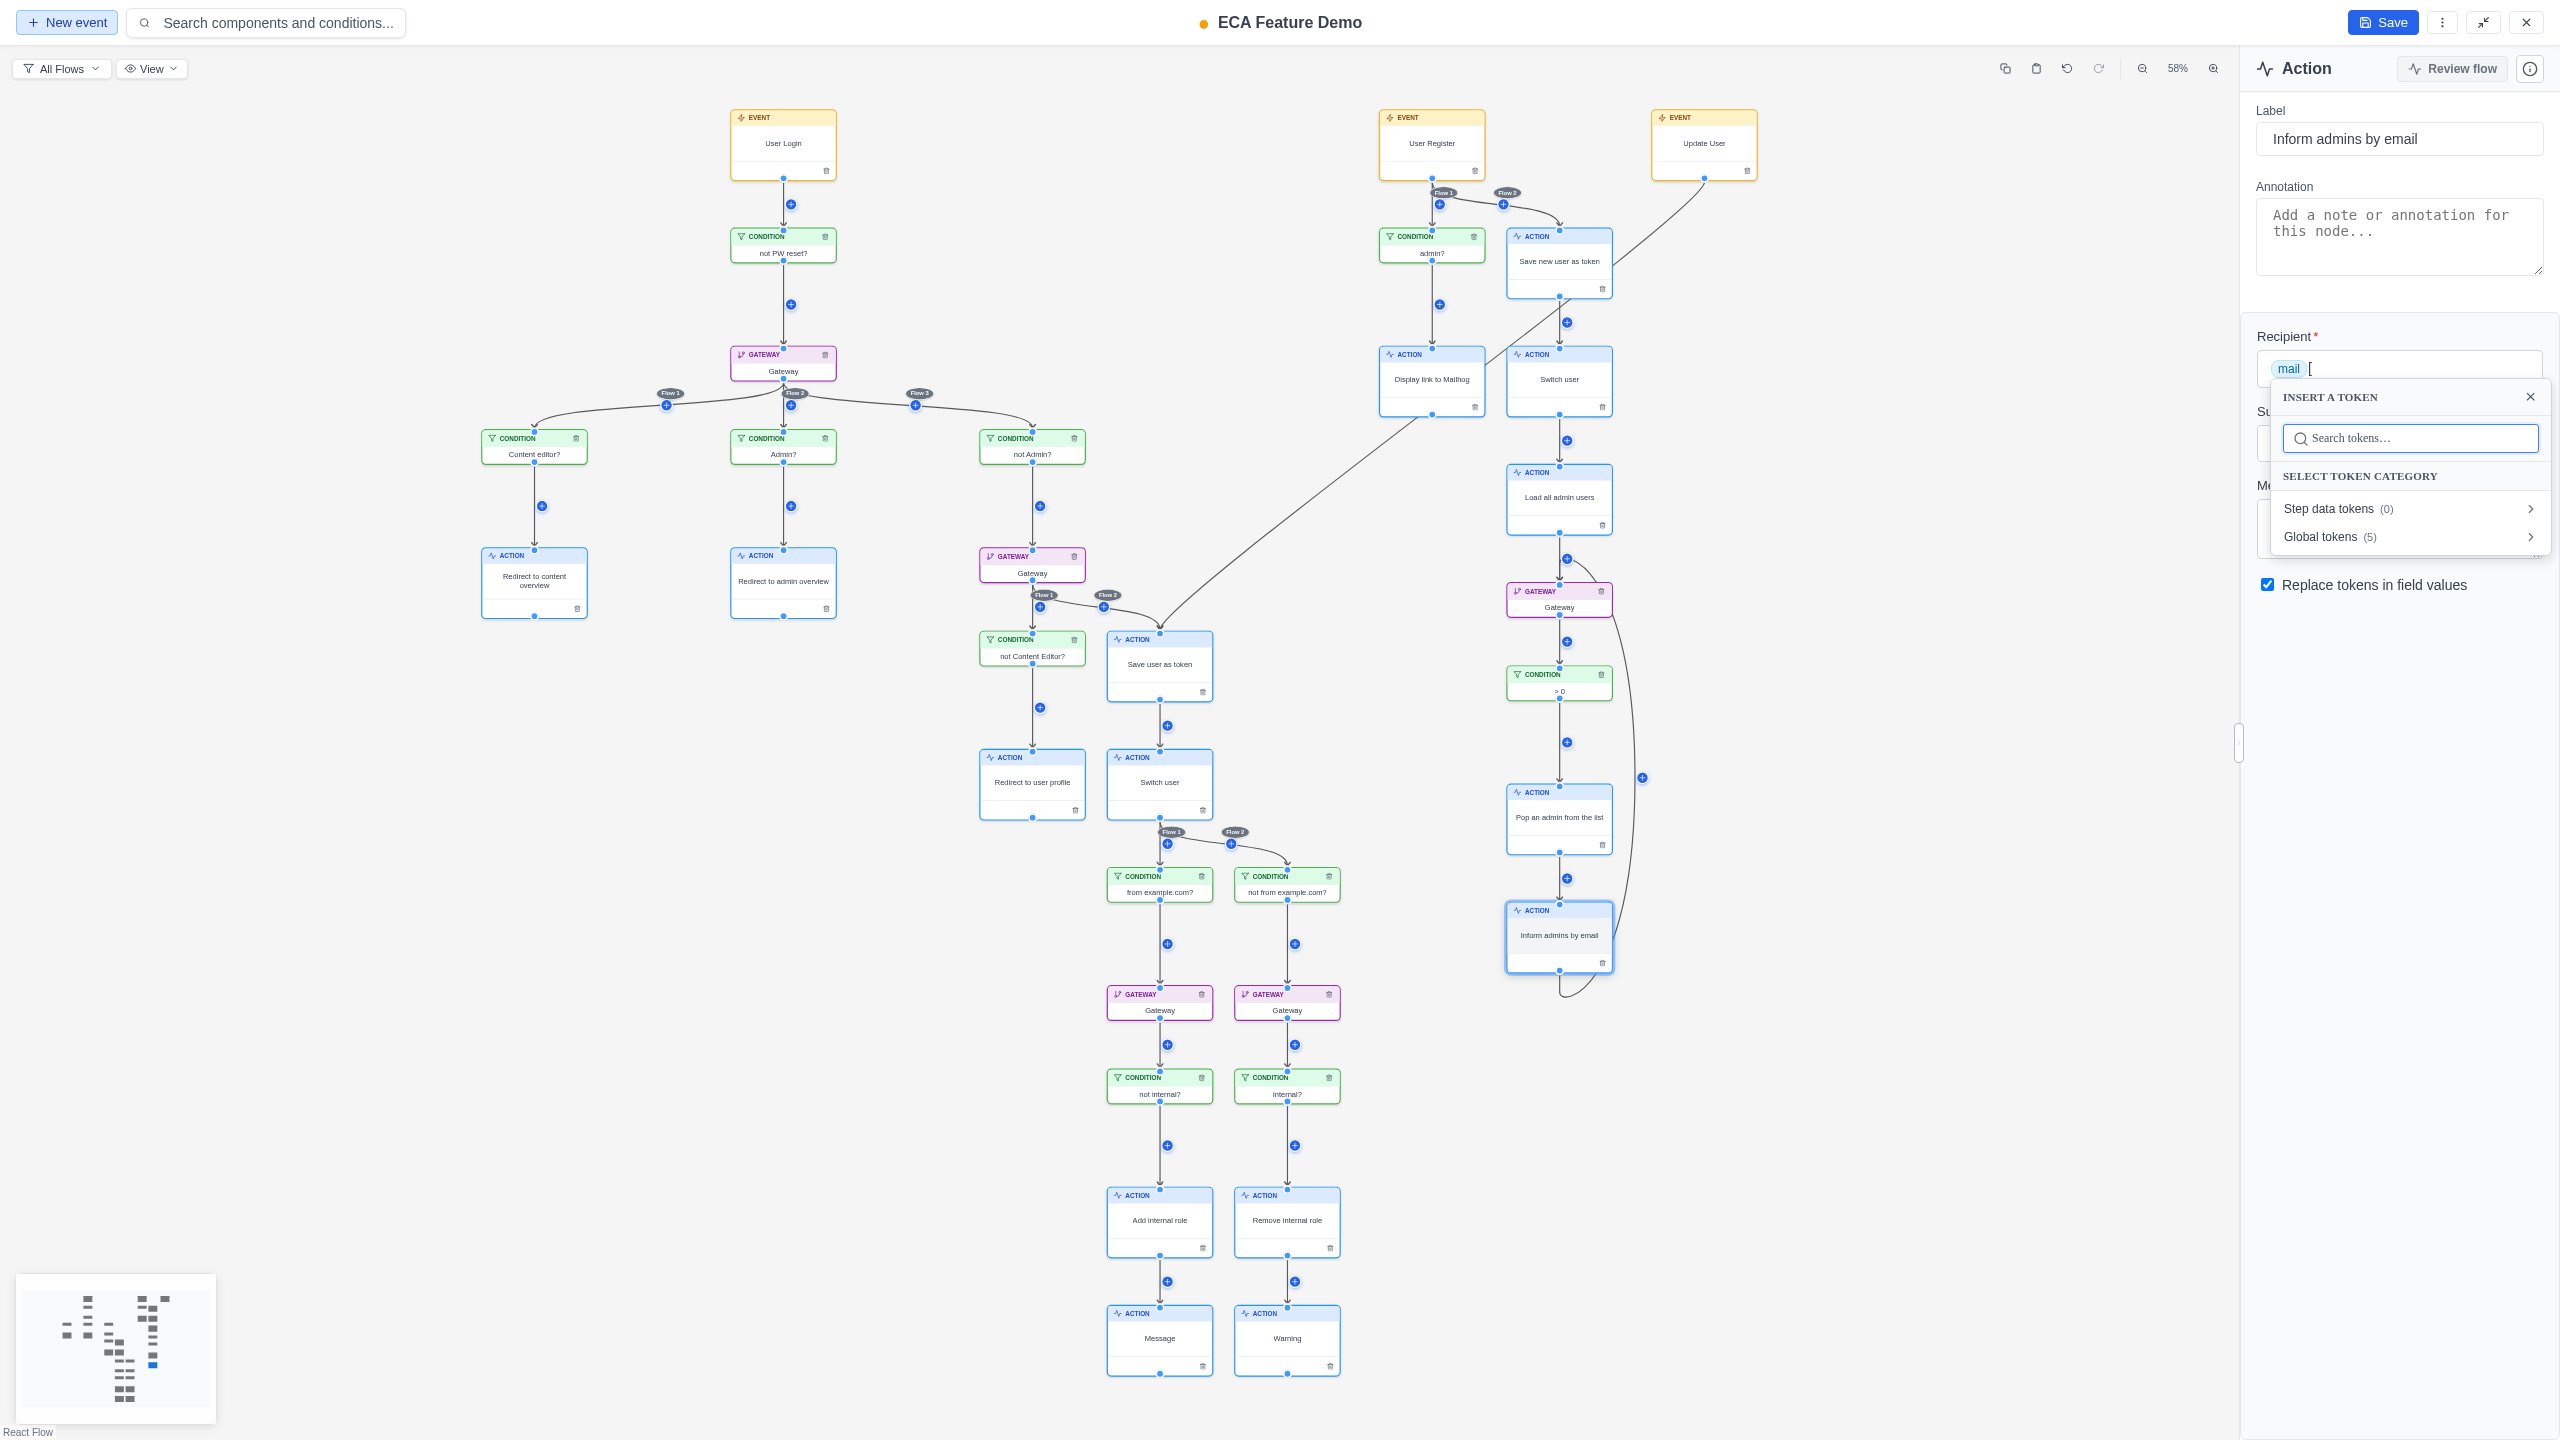This screenshot has height=1440, width=2560.
Task: Select the 'Add internal role' action node
Action: [x=1160, y=1222]
